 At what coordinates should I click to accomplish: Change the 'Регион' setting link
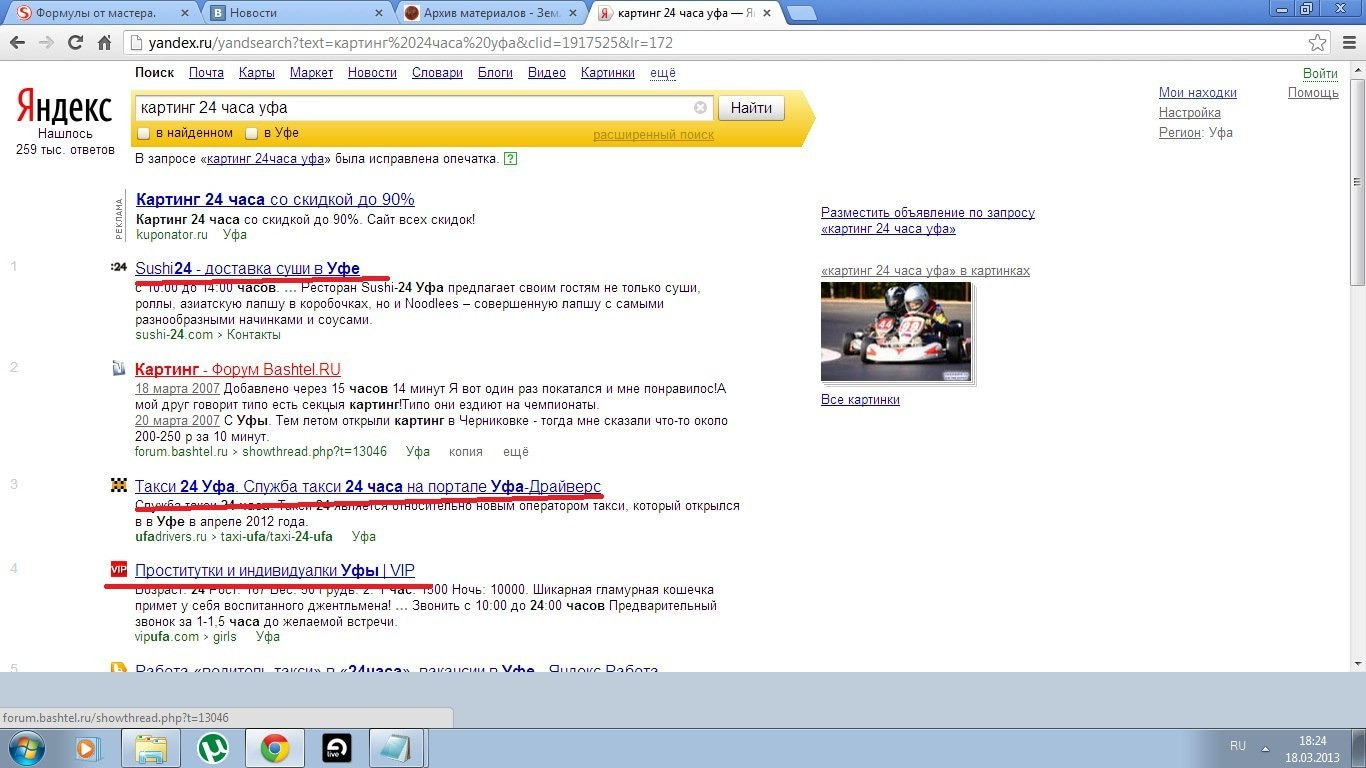[1180, 133]
